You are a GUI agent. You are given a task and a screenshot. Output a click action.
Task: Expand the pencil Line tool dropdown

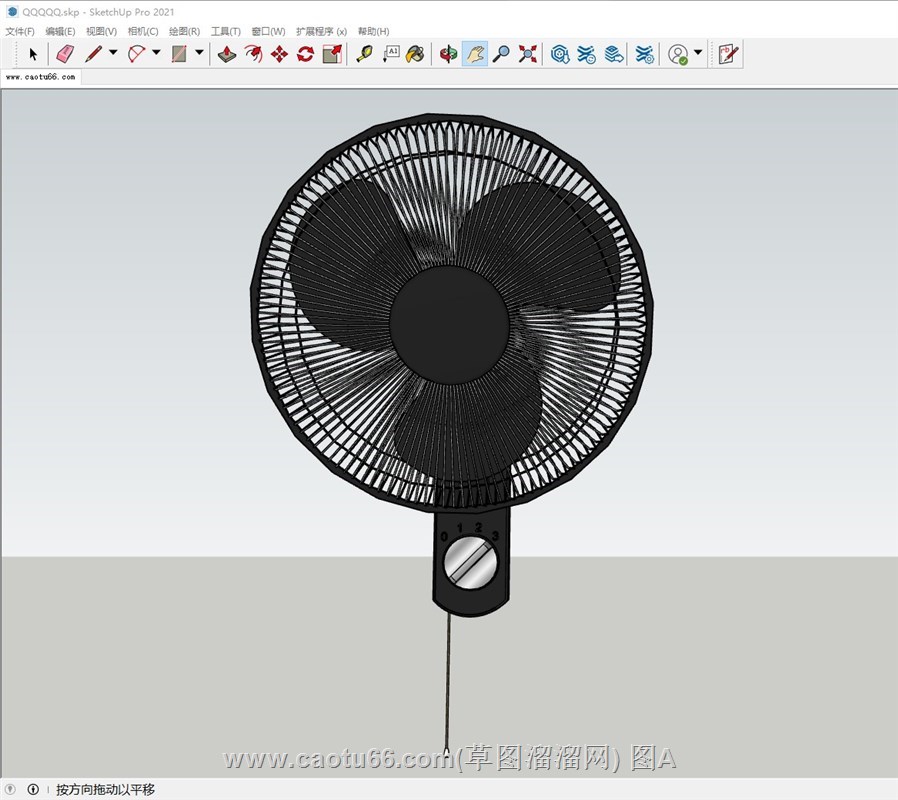(x=113, y=53)
